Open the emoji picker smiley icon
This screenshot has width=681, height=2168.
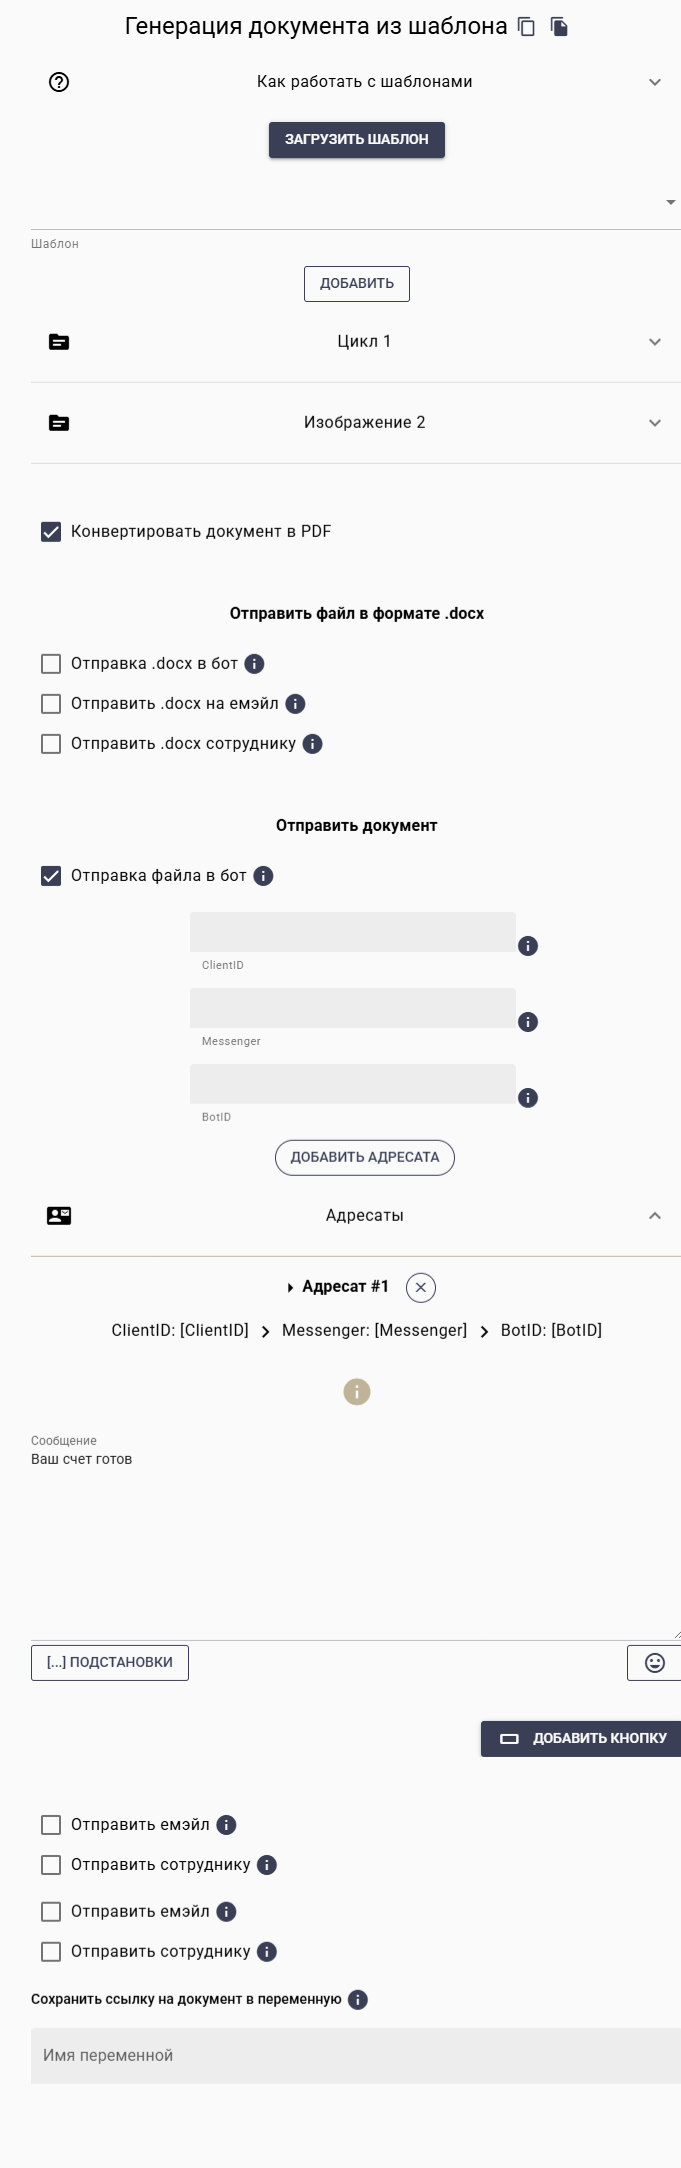coord(655,1662)
